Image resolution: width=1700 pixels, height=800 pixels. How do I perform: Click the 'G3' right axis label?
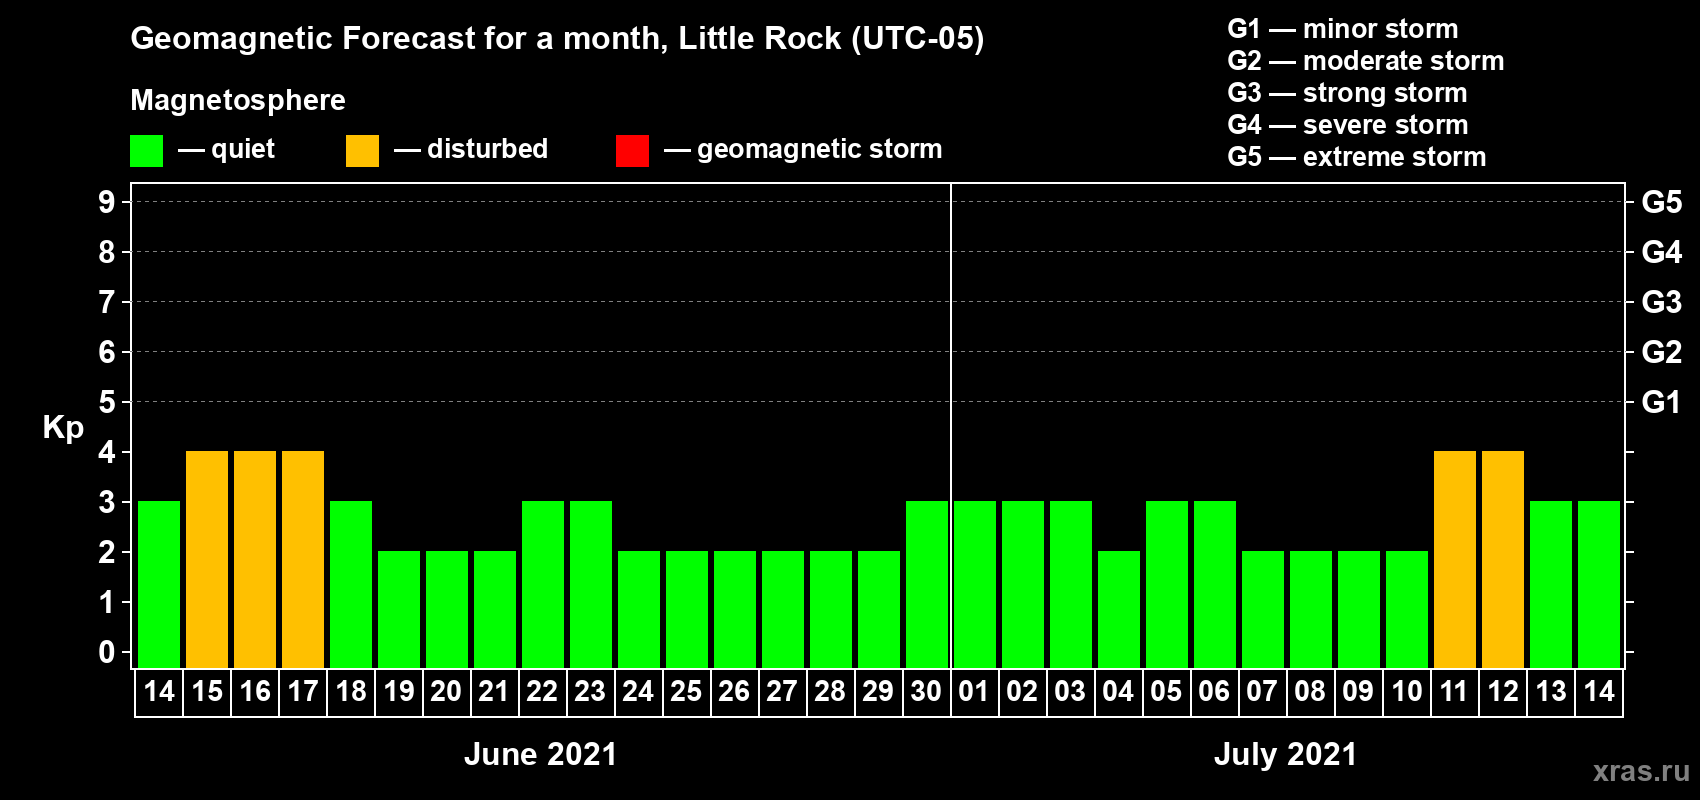tap(1662, 302)
